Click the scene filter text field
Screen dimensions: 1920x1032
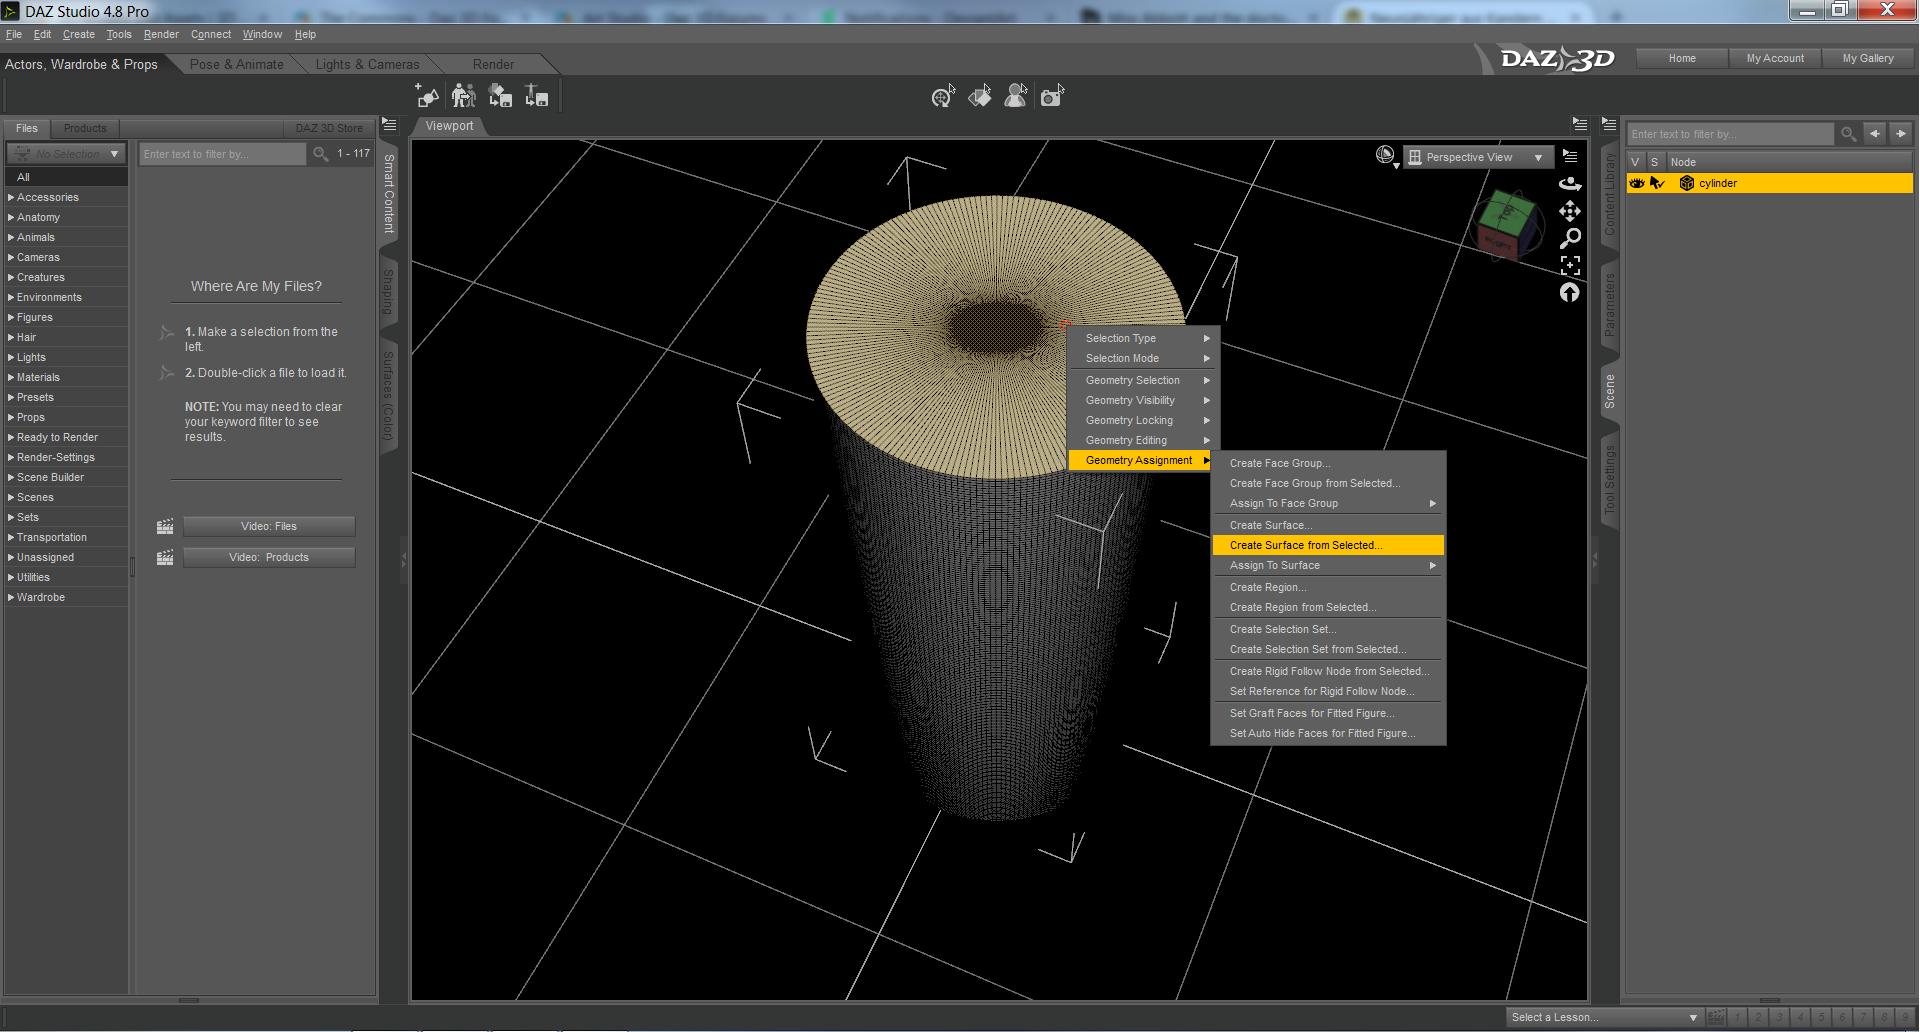tap(1729, 134)
